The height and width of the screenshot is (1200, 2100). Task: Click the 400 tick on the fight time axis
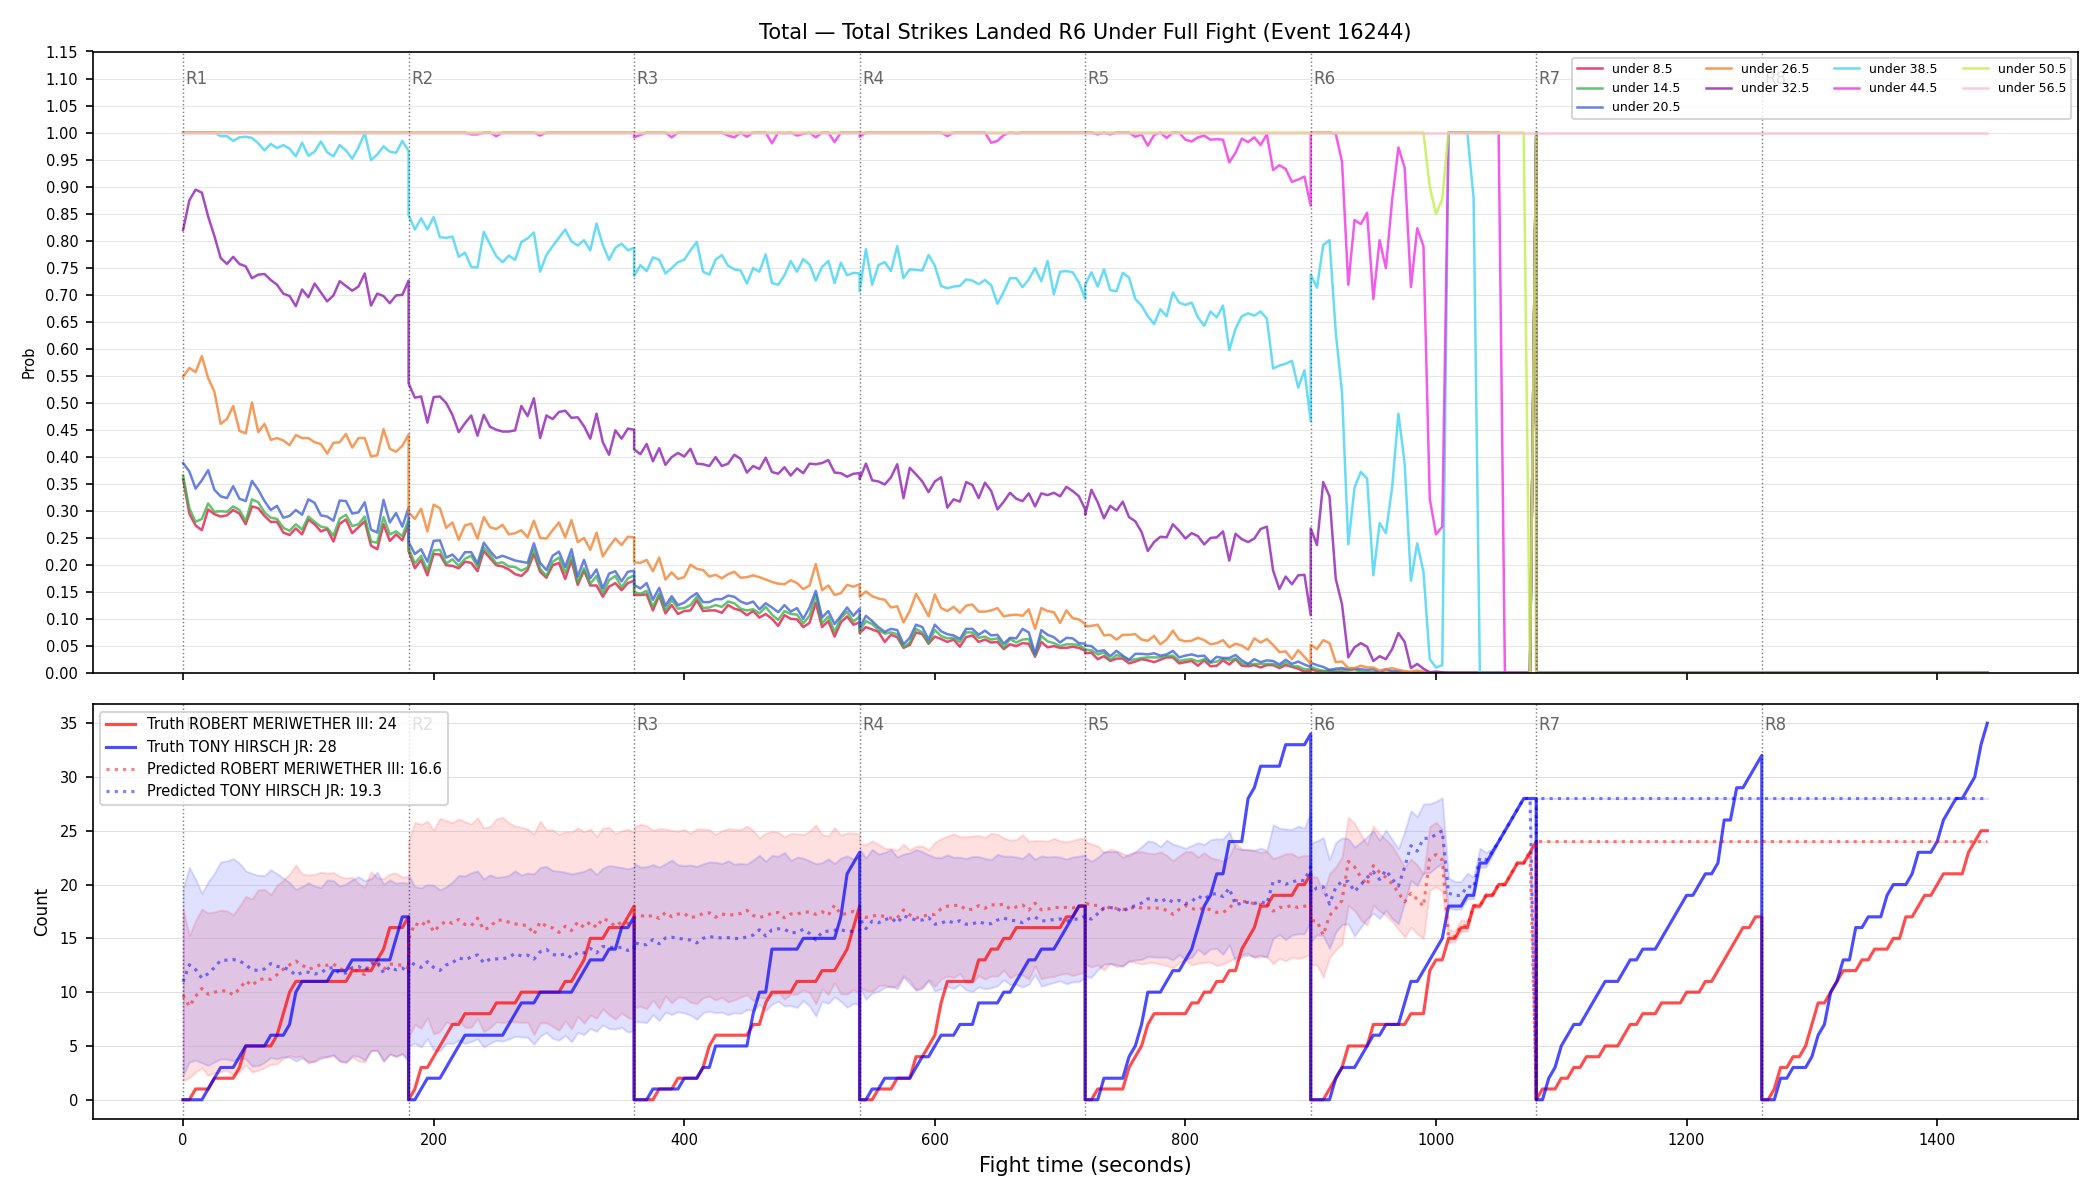684,1139
